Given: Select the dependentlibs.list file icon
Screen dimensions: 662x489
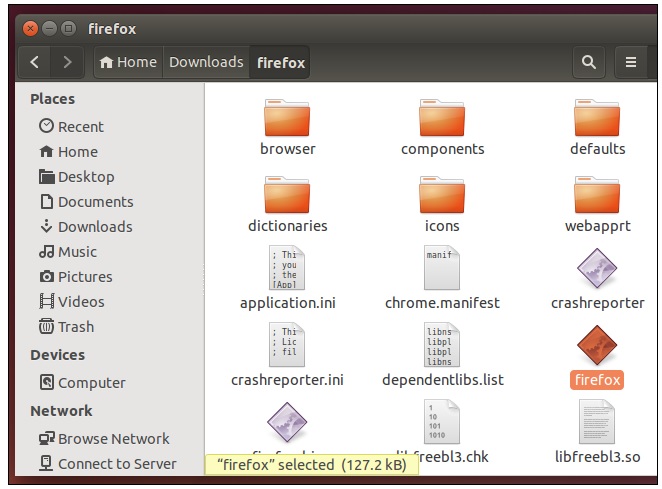Looking at the screenshot, I should 442,345.
